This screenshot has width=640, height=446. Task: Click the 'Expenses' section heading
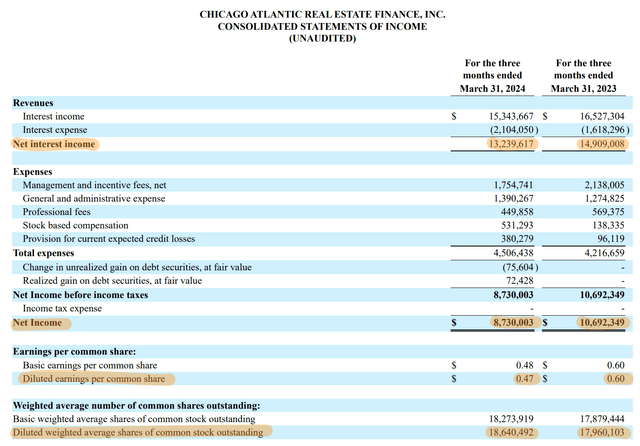point(32,172)
